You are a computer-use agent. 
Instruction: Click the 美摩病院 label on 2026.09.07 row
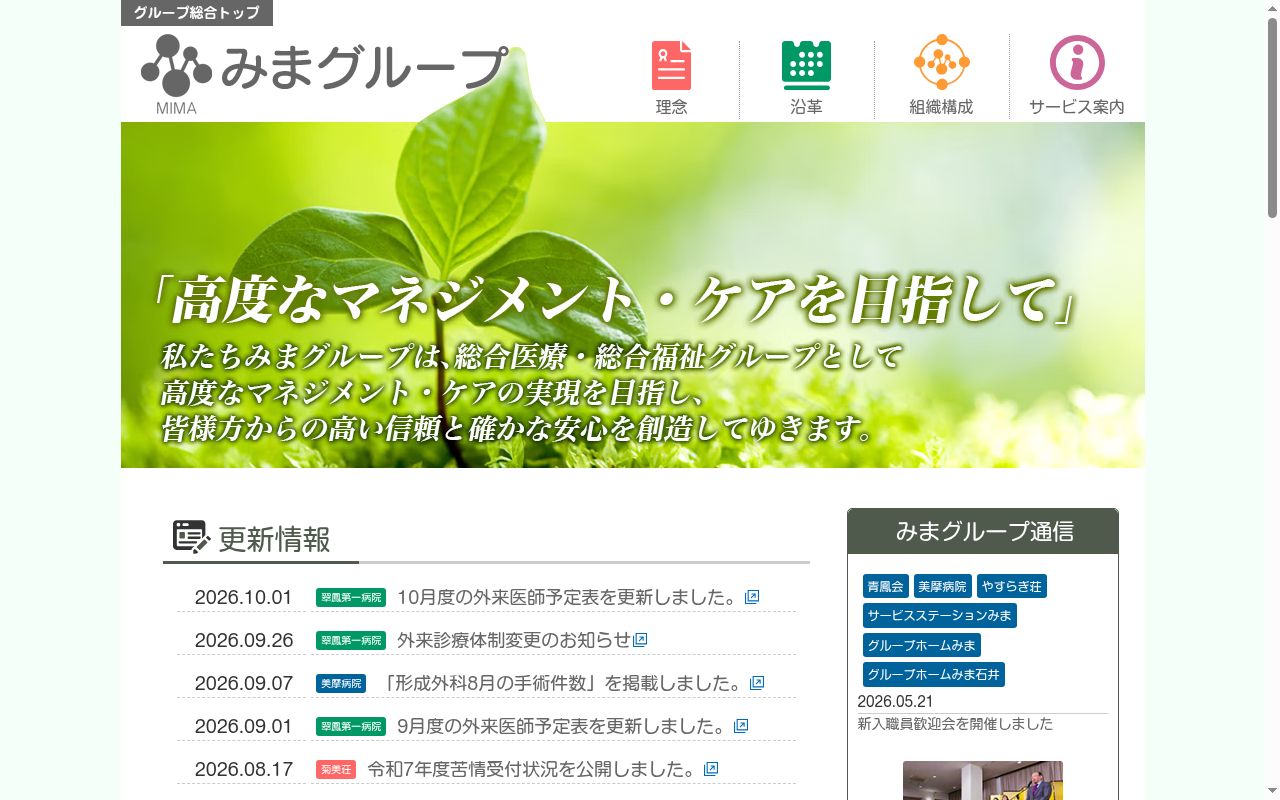click(341, 683)
